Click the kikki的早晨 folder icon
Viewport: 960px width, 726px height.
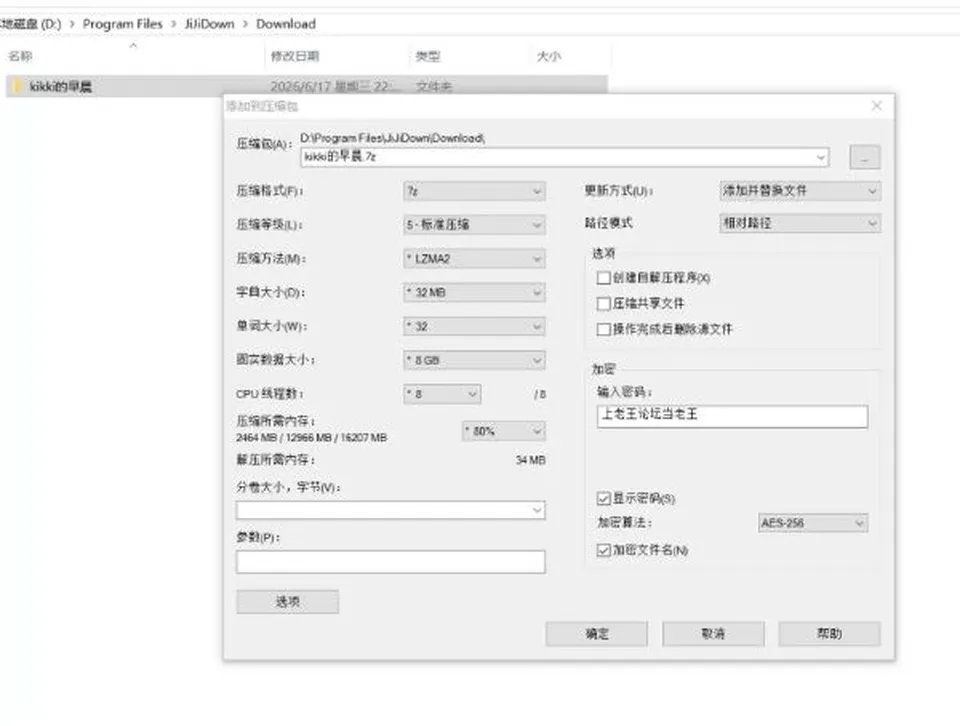point(17,86)
